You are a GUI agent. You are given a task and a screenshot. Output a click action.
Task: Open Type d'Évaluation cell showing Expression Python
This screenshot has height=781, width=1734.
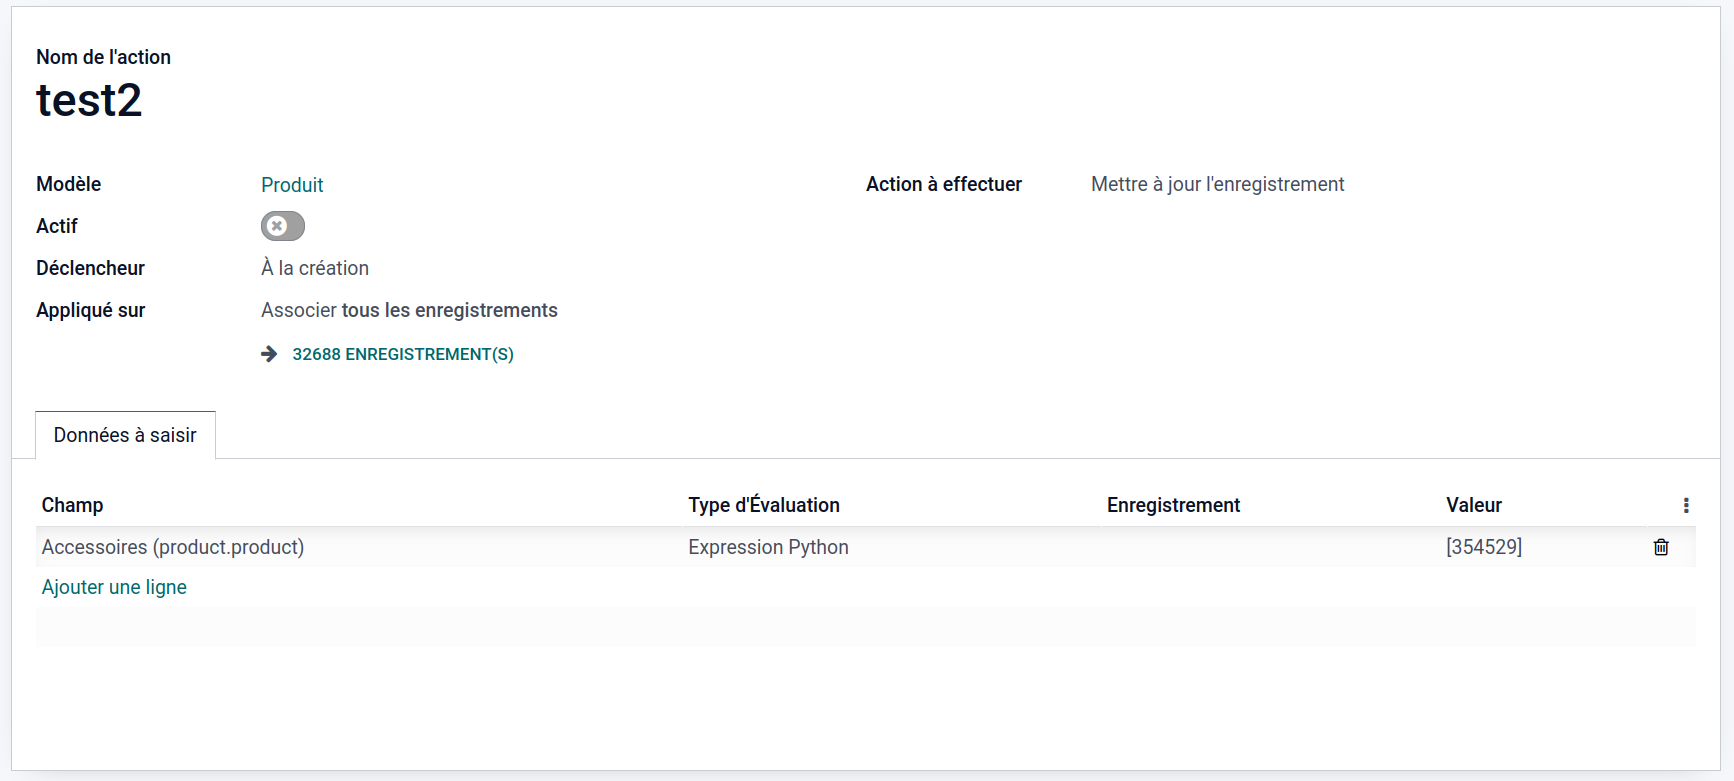(x=768, y=547)
